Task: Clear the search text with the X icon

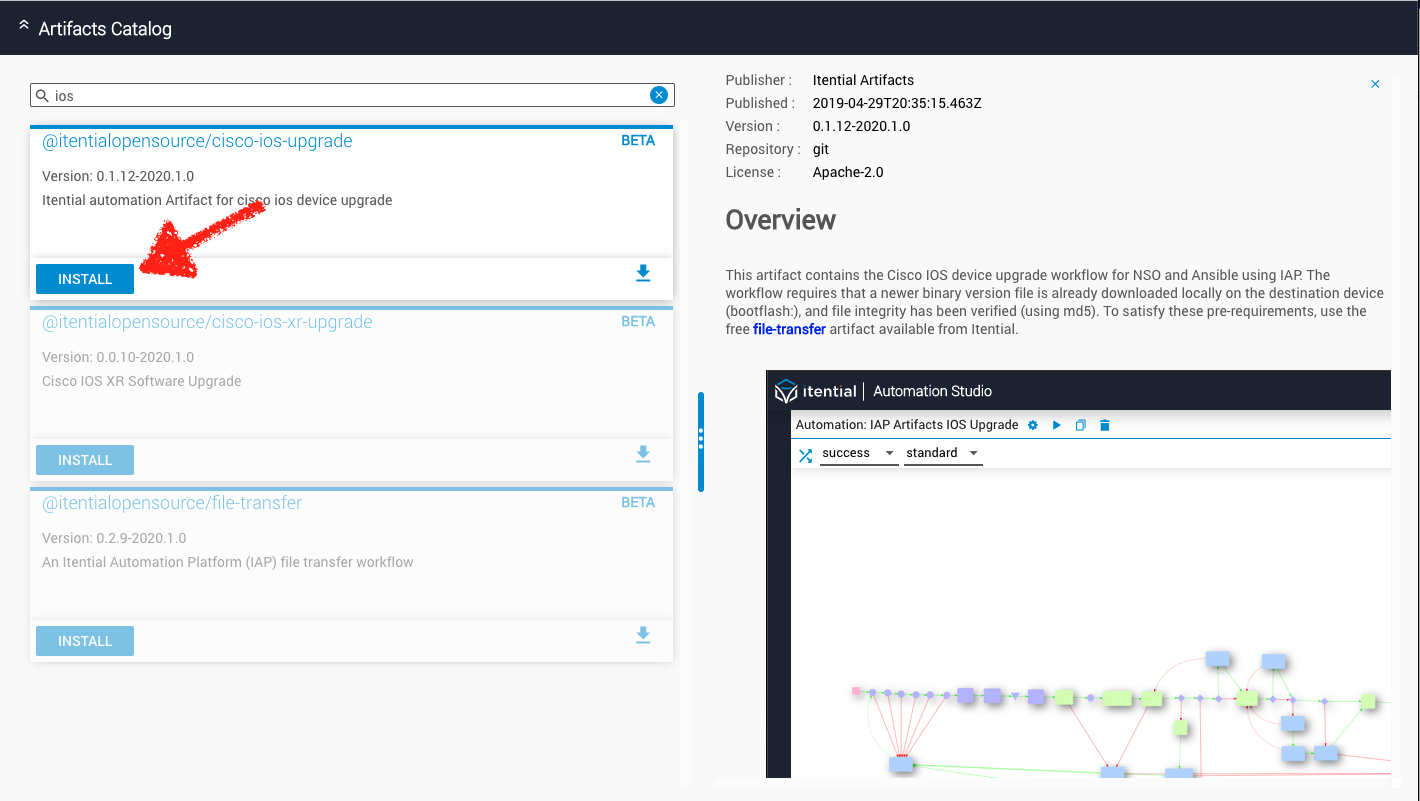Action: pyautogui.click(x=658, y=95)
